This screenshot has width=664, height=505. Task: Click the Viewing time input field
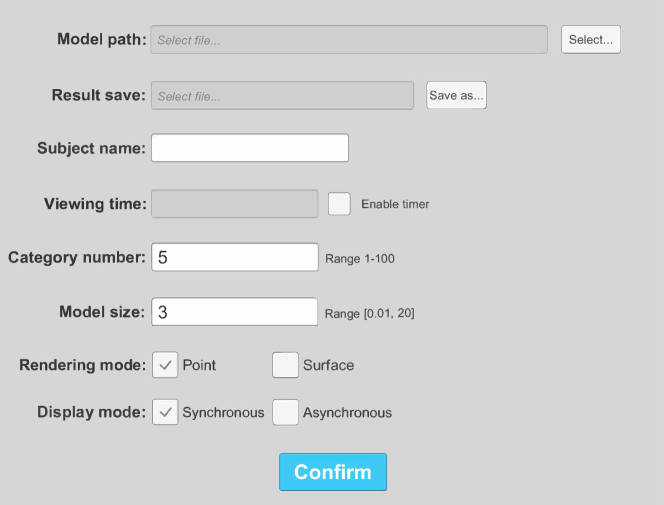pos(234,204)
